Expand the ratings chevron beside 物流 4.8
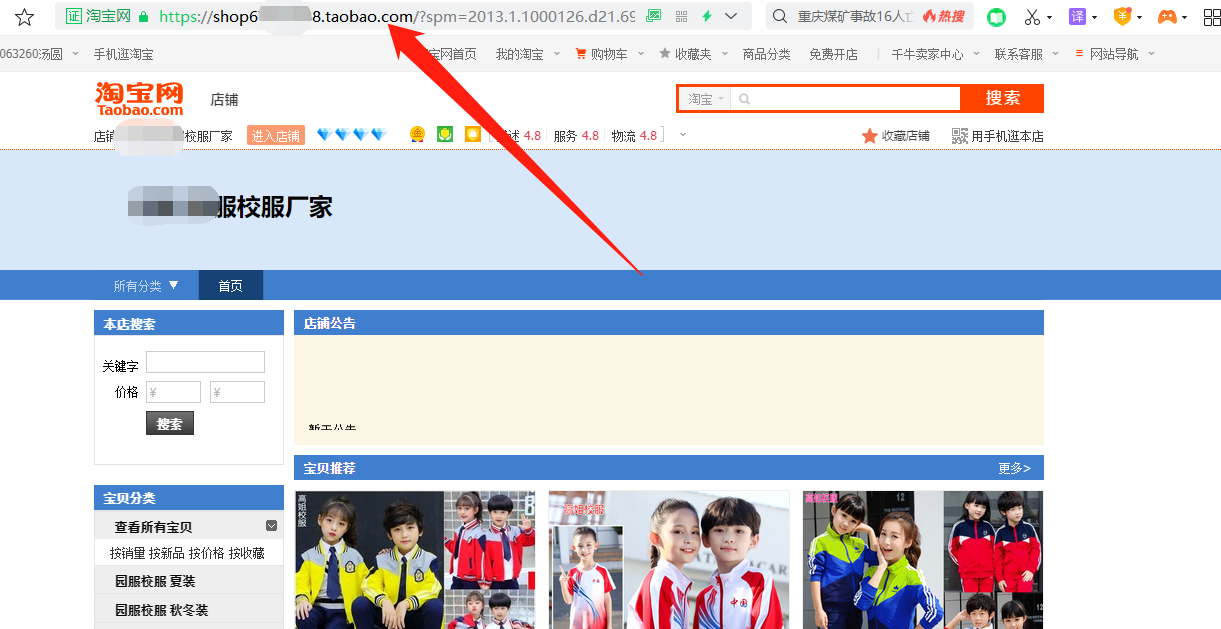1221x629 pixels. tap(682, 135)
